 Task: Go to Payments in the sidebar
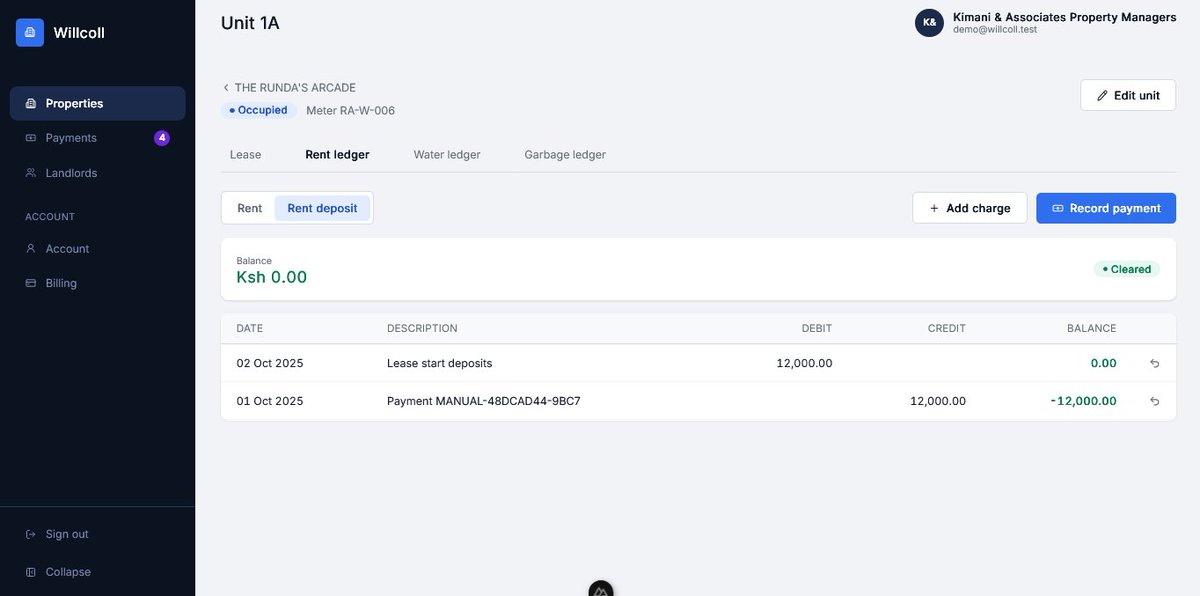coord(98,138)
